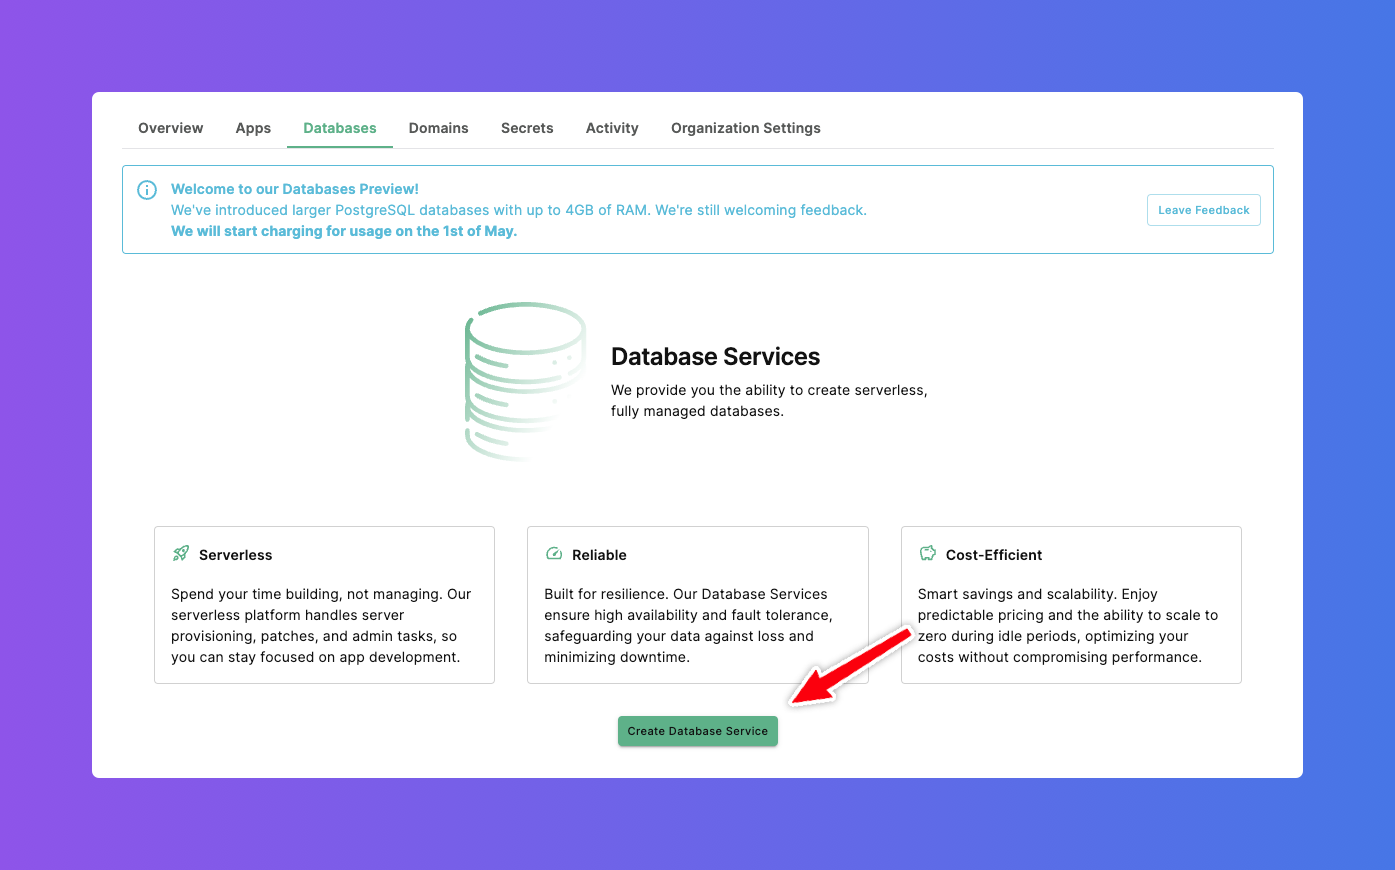The image size is (1395, 870).
Task: Click the piggy bank icon beside Cost-Efficient
Action: (927, 551)
